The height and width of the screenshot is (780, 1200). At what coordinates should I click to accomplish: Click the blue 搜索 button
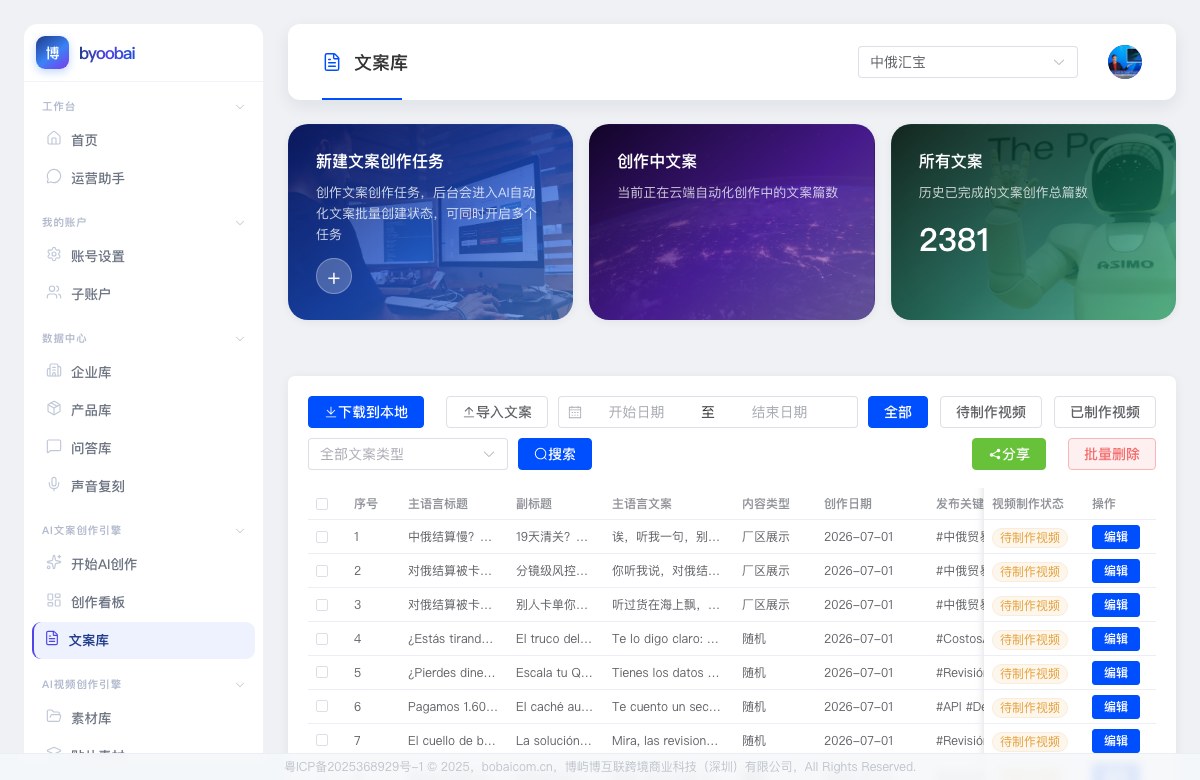(555, 454)
